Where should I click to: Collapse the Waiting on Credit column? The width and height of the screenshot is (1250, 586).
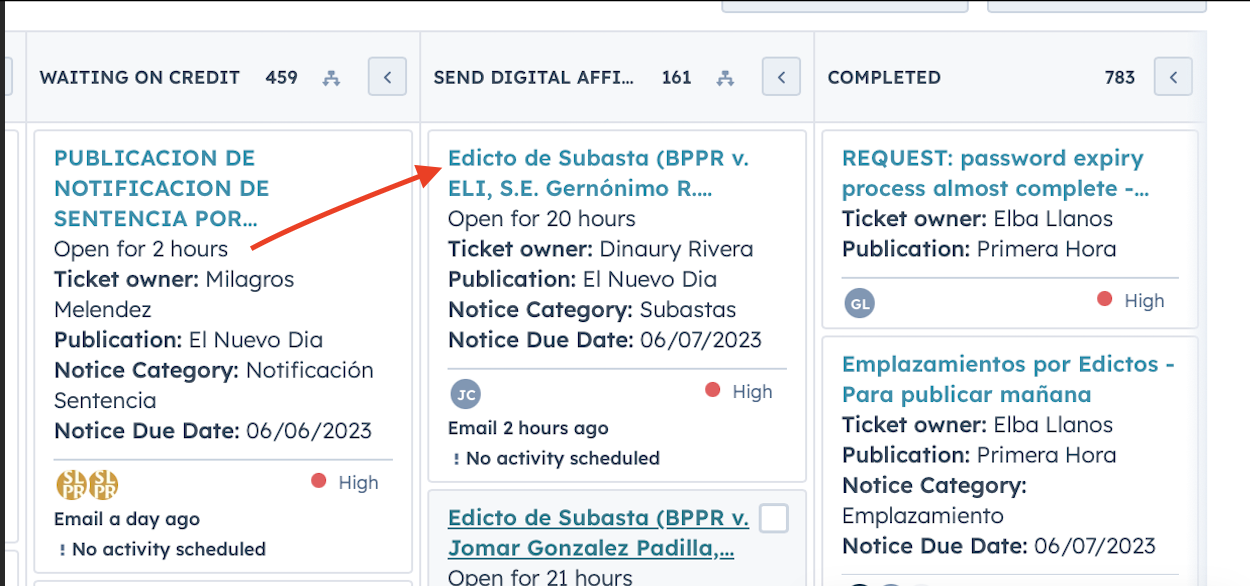pyautogui.click(x=387, y=77)
